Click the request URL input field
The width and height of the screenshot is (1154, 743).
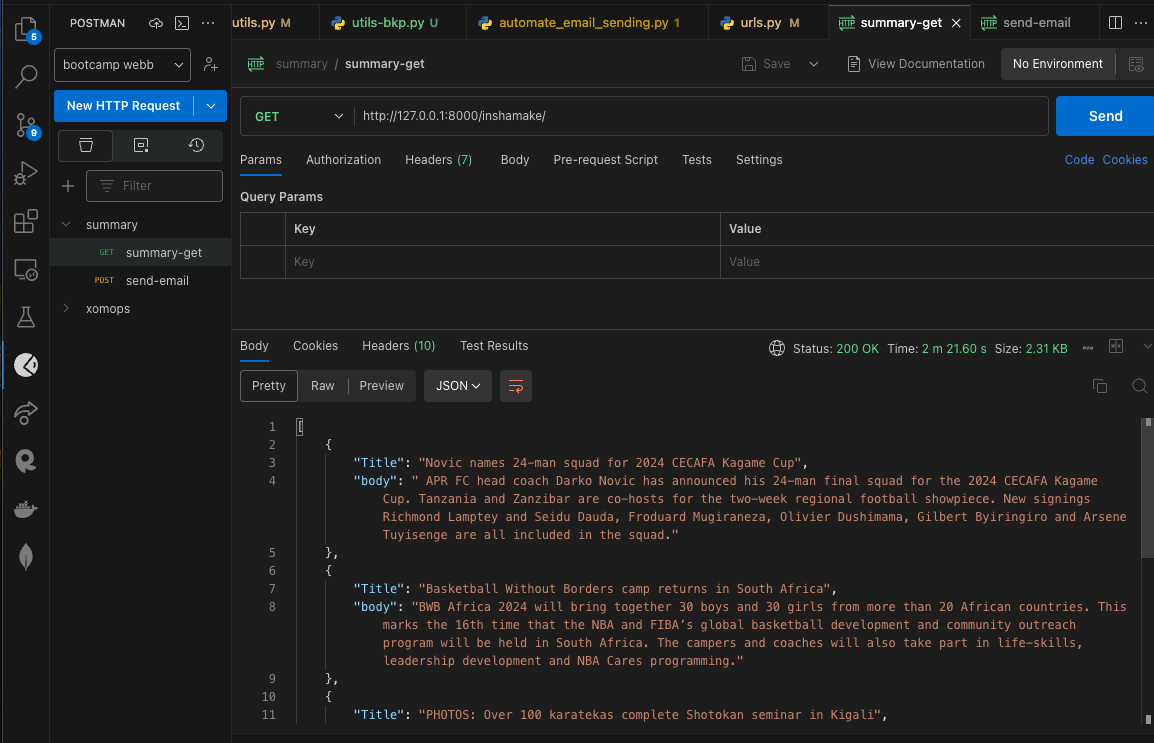point(700,116)
